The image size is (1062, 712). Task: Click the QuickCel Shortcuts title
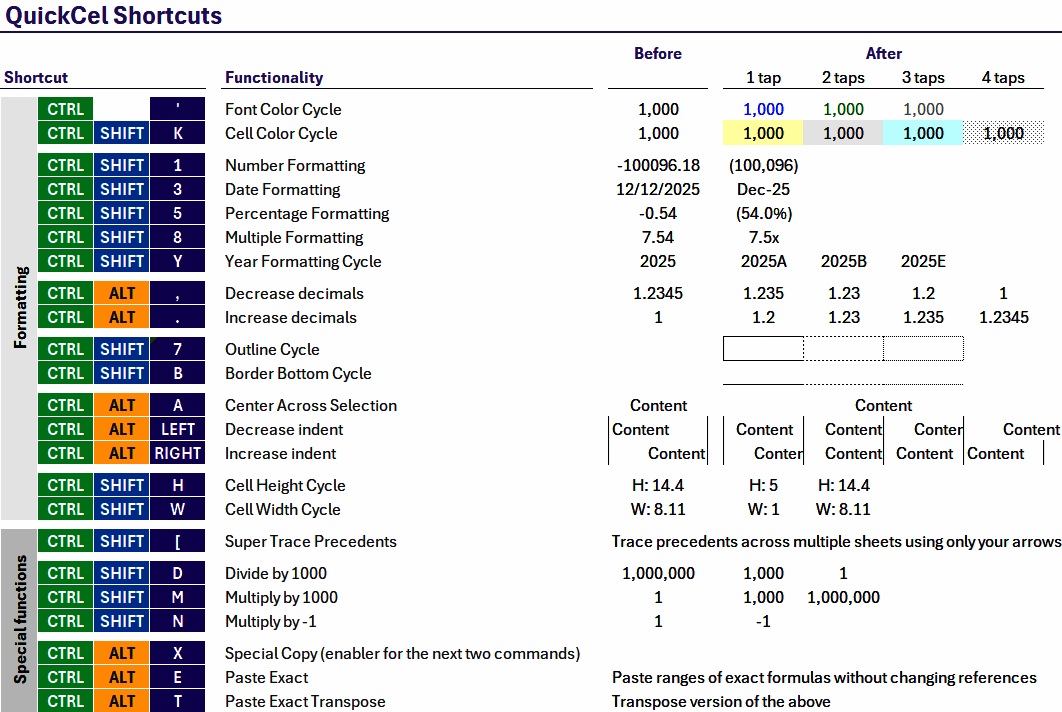114,16
